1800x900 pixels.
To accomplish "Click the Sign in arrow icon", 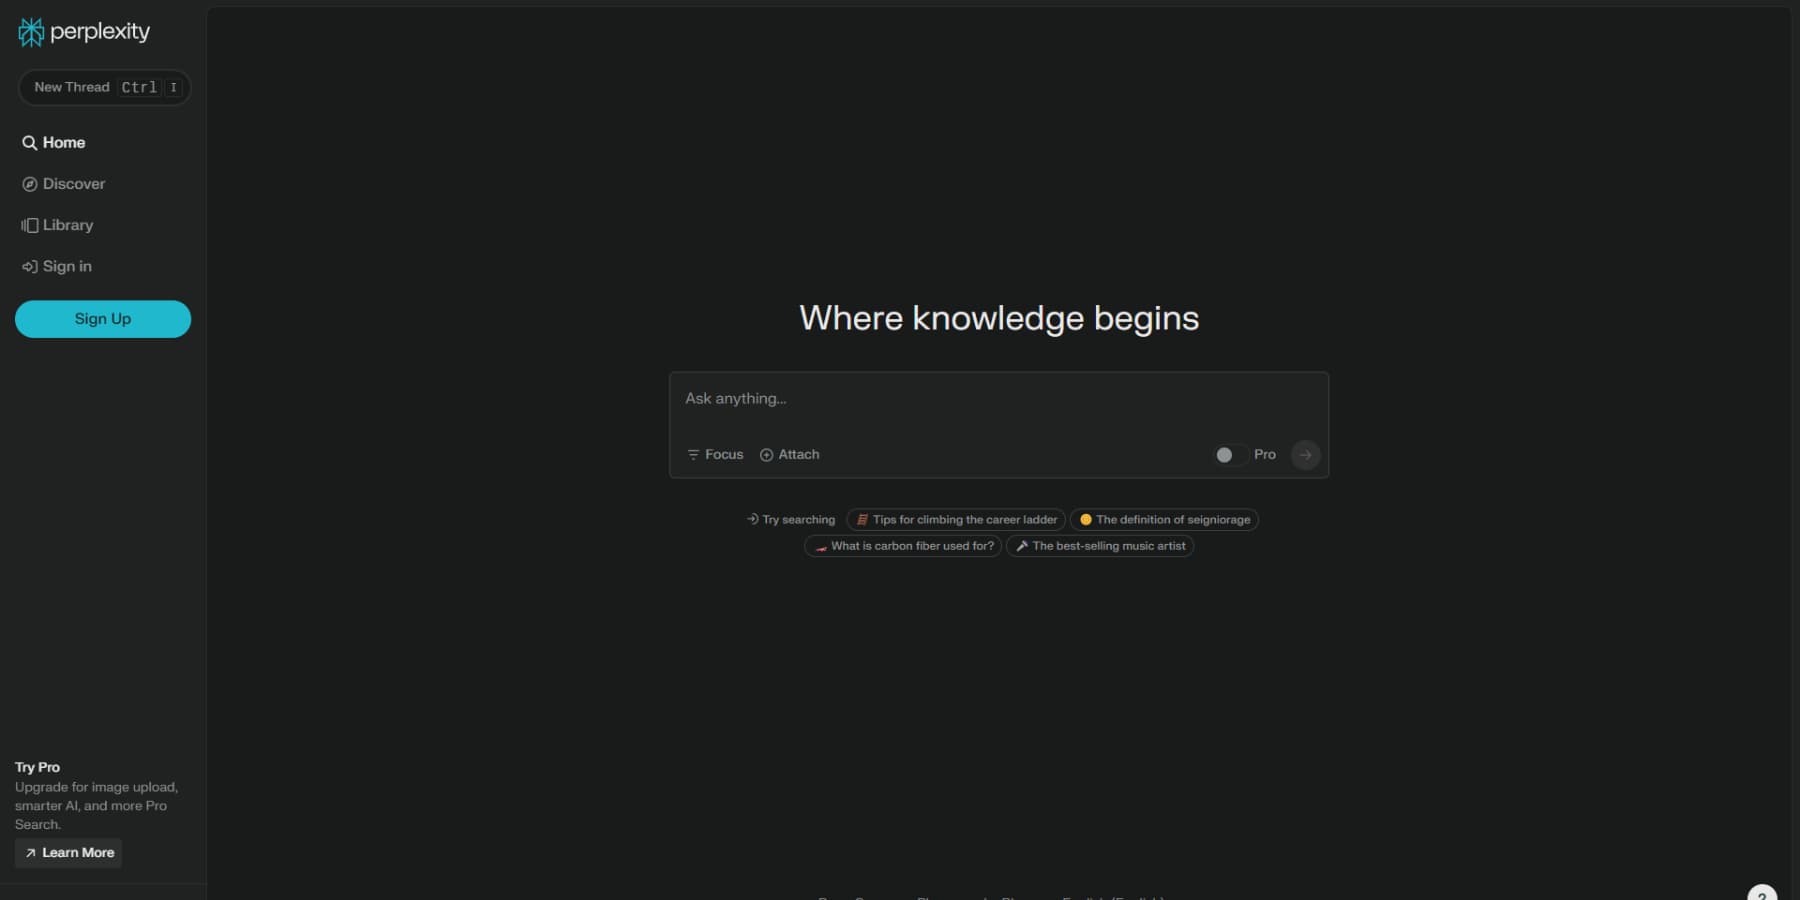I will tap(30, 266).
